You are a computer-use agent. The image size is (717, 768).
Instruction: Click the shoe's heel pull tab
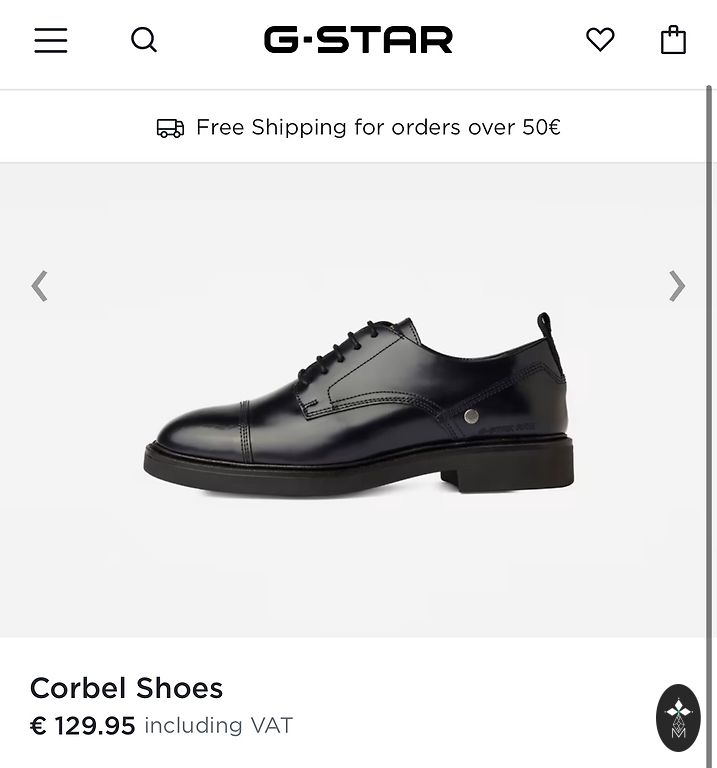coord(544,330)
